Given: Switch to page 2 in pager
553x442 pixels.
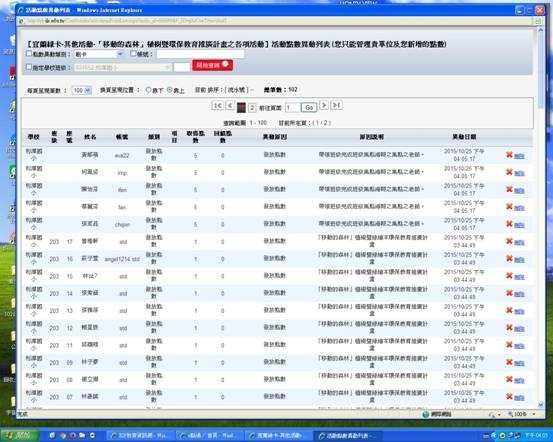Looking at the screenshot, I should (x=252, y=108).
